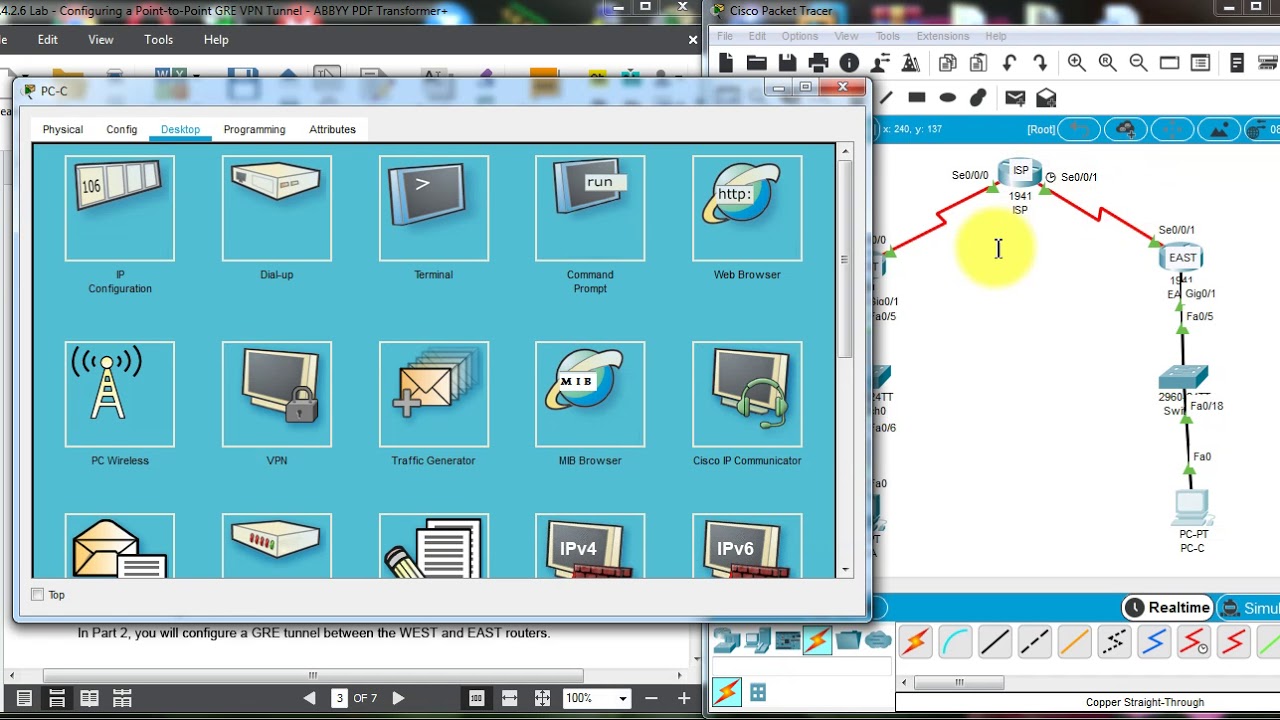Viewport: 1280px width, 720px height.
Task: Select the Desktop tab
Action: point(181,129)
